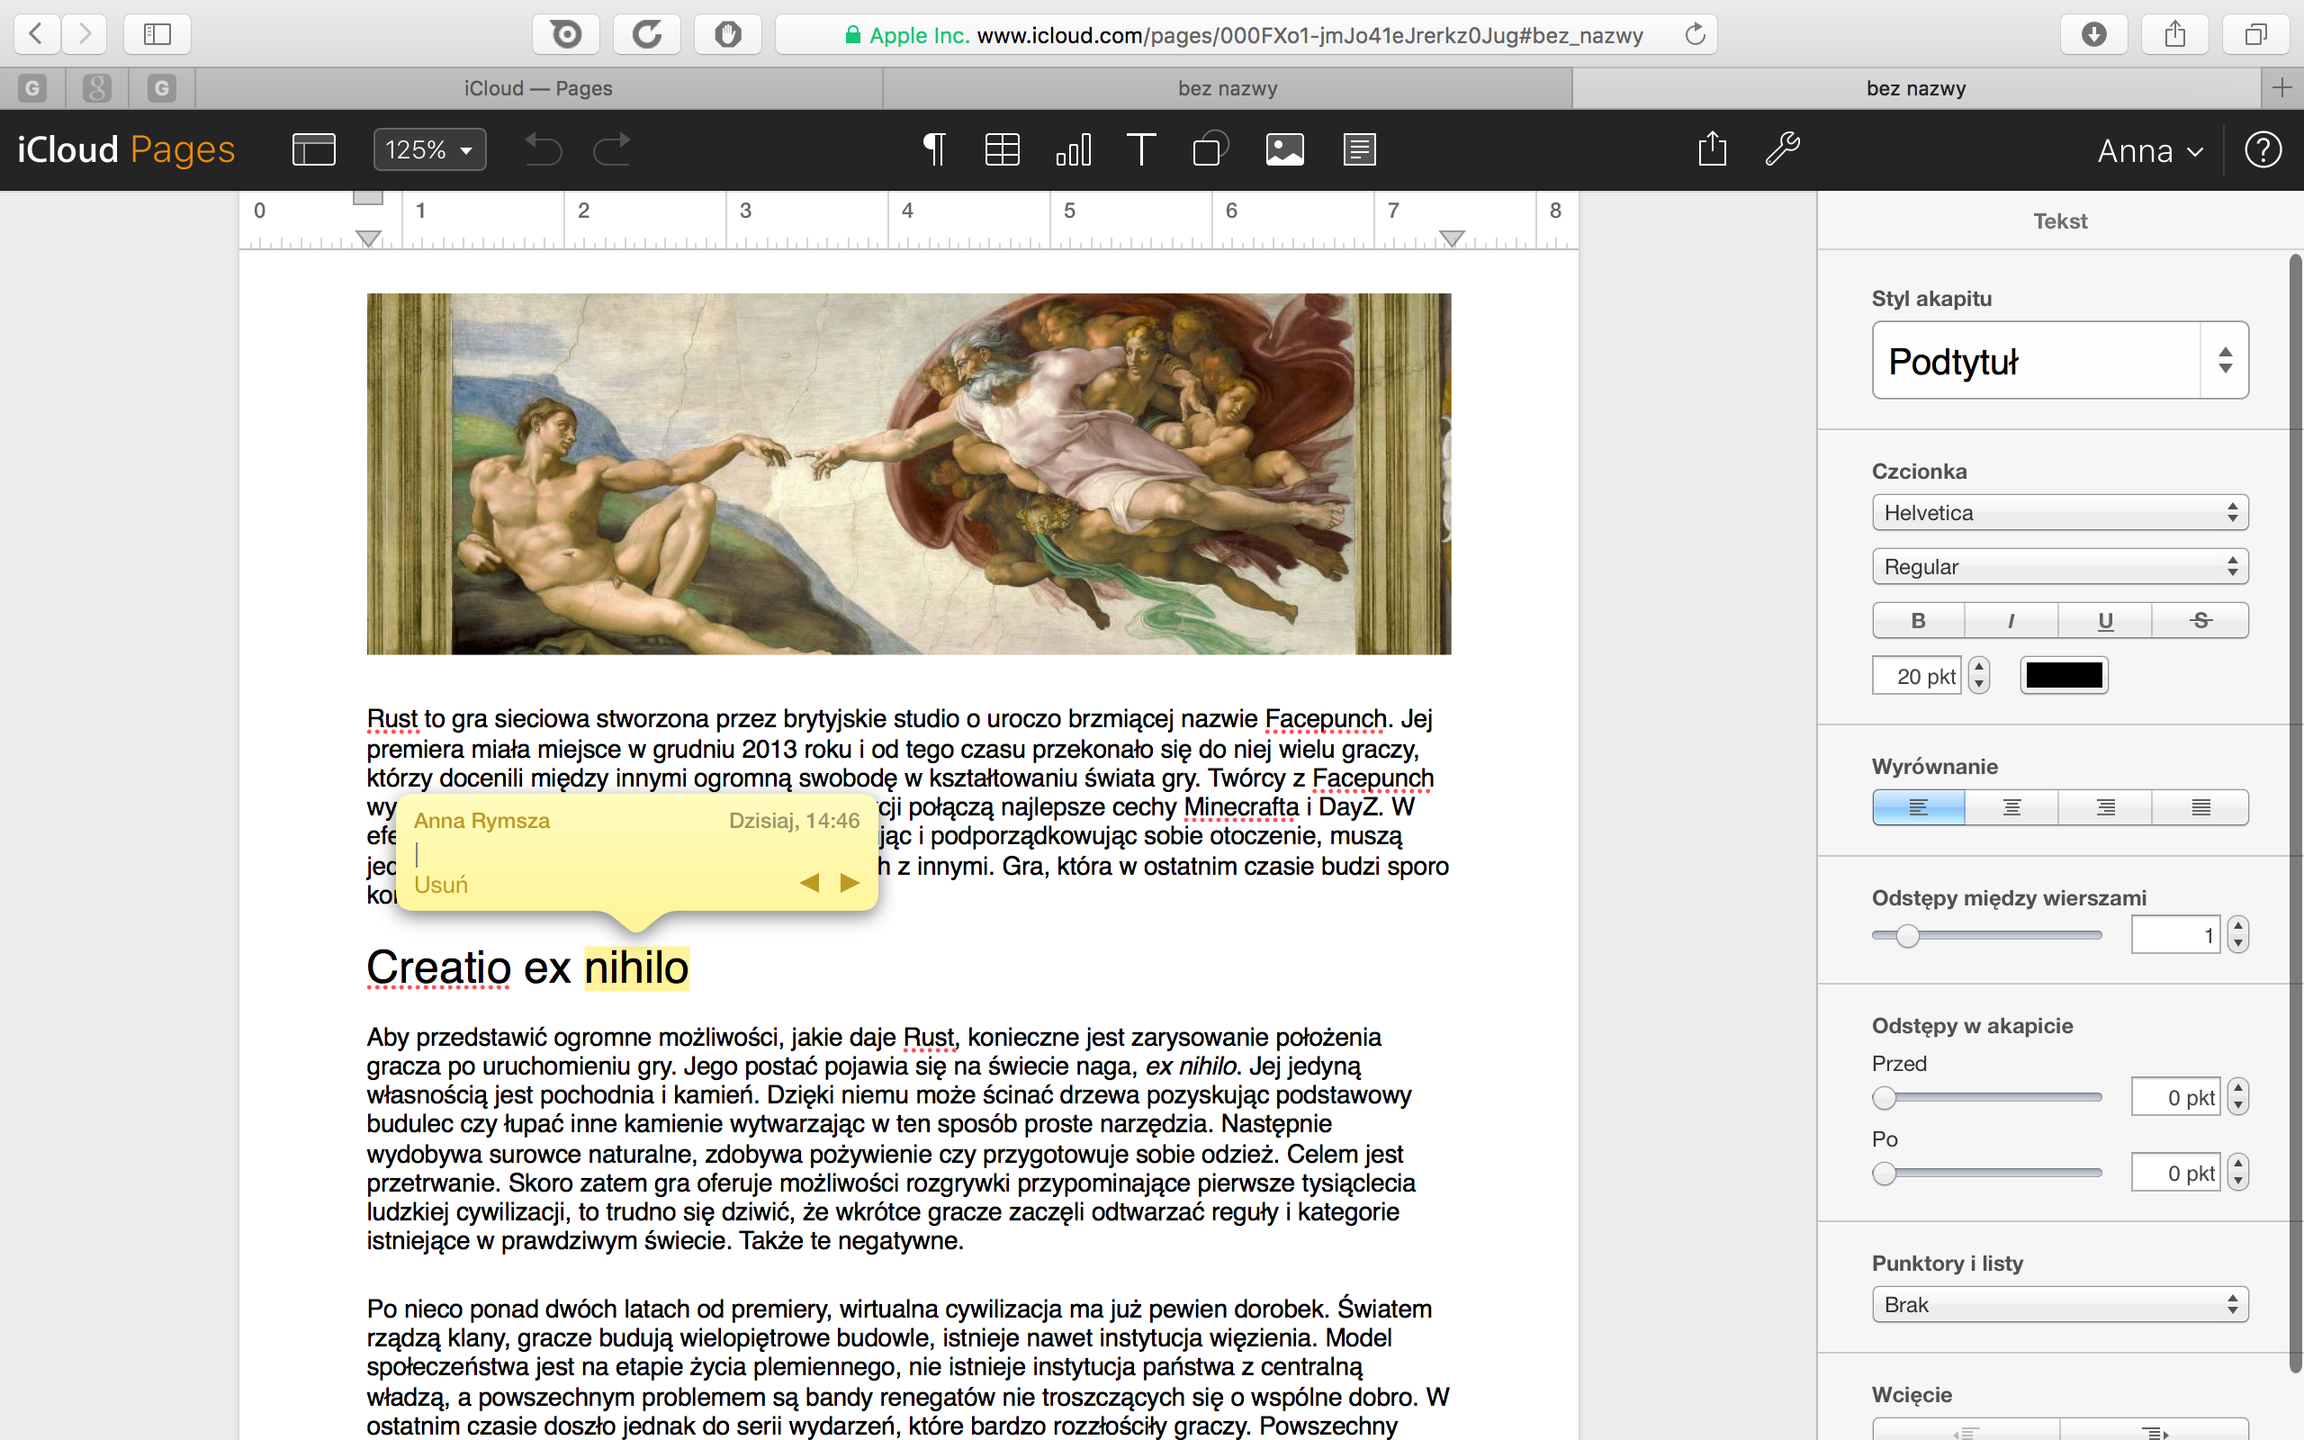
Task: Add a comment to the document
Action: click(x=1359, y=150)
